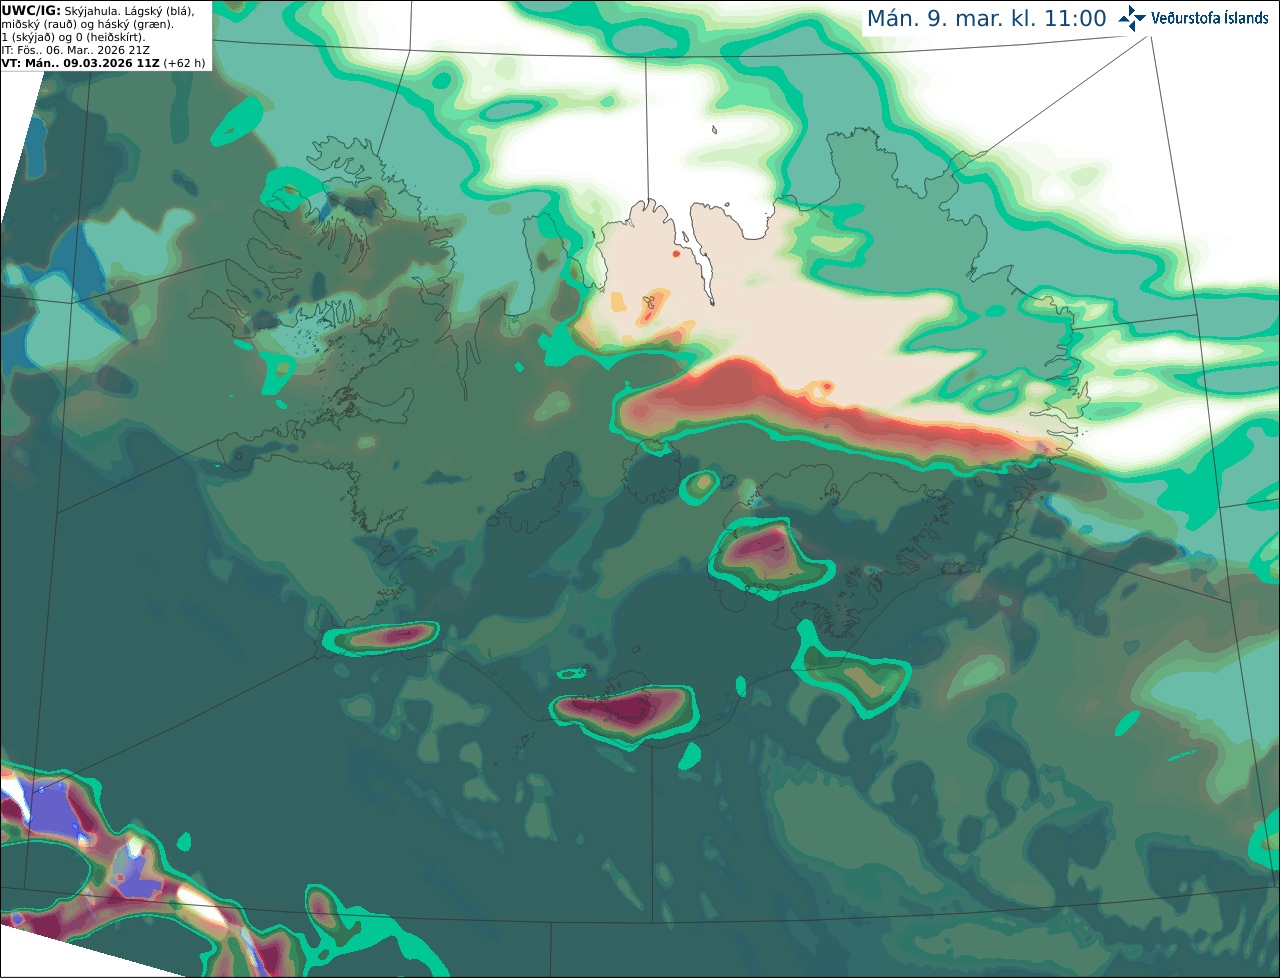Click the 'UWC/IG:' legend heading

click(x=31, y=10)
